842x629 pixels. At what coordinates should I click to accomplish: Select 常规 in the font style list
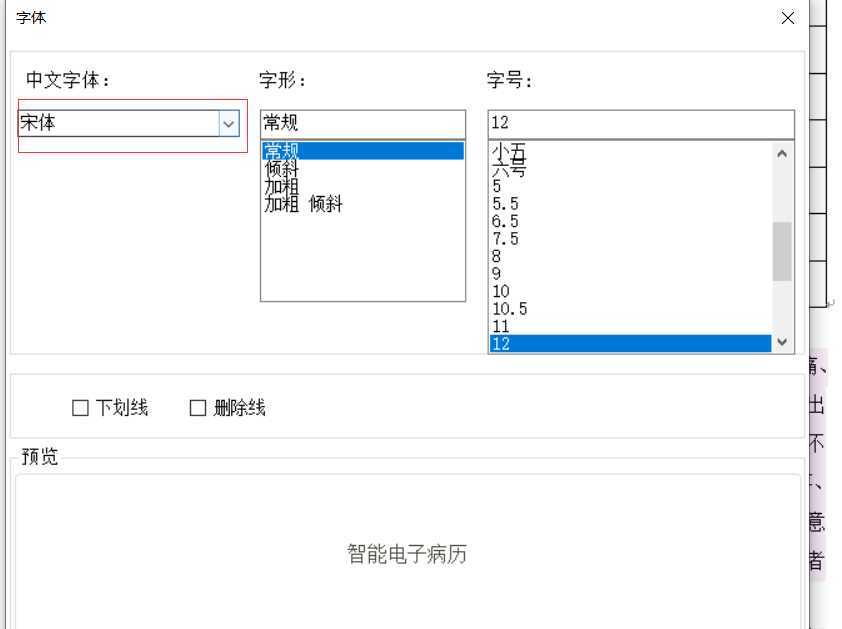(x=362, y=150)
